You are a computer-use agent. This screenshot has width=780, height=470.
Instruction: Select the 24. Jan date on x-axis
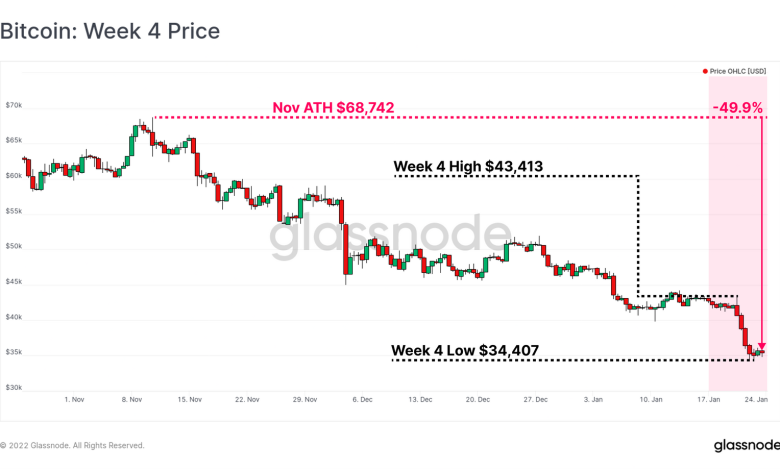756,399
